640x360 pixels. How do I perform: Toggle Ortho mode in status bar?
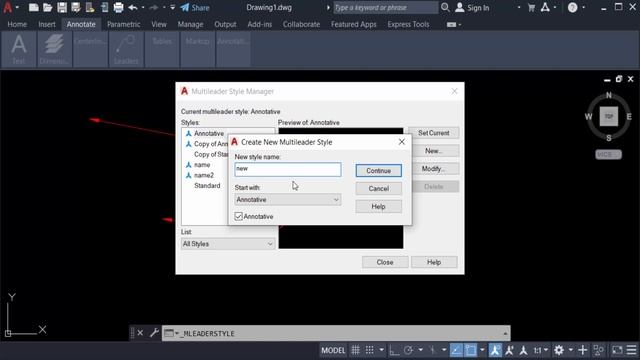point(394,350)
